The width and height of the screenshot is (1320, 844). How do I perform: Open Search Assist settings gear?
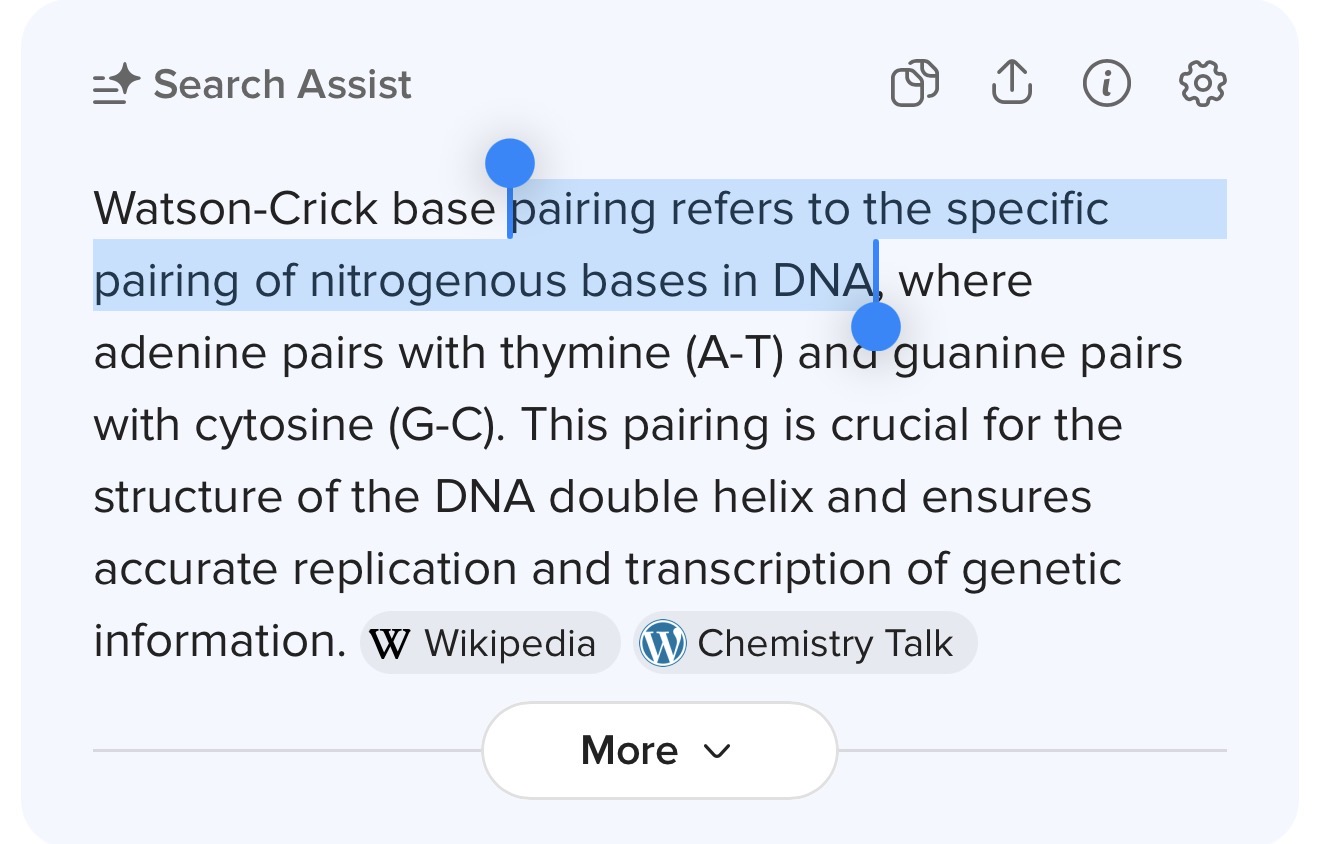(x=1202, y=84)
